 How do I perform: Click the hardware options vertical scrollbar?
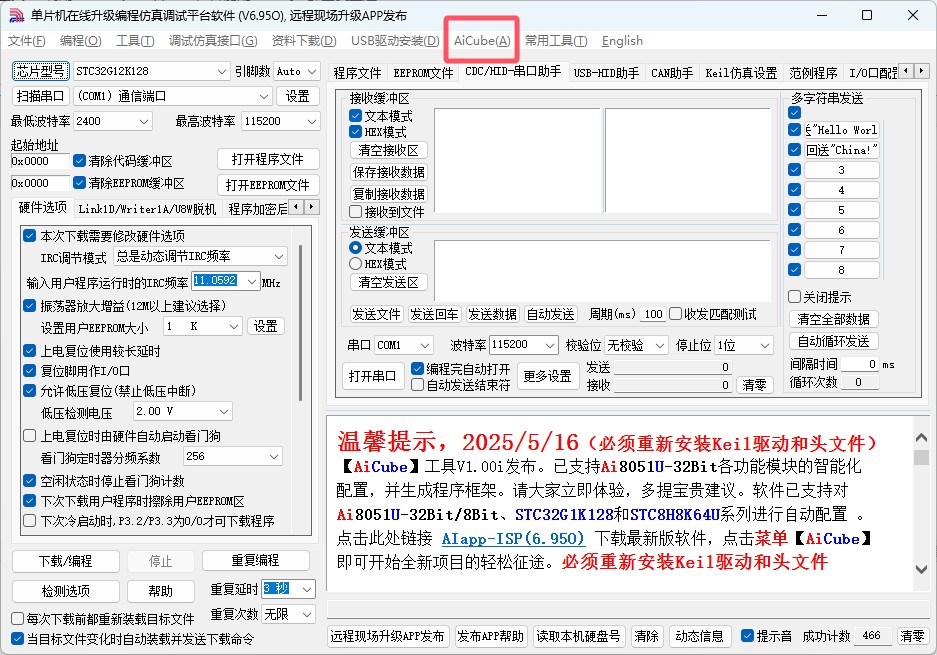pyautogui.click(x=301, y=323)
